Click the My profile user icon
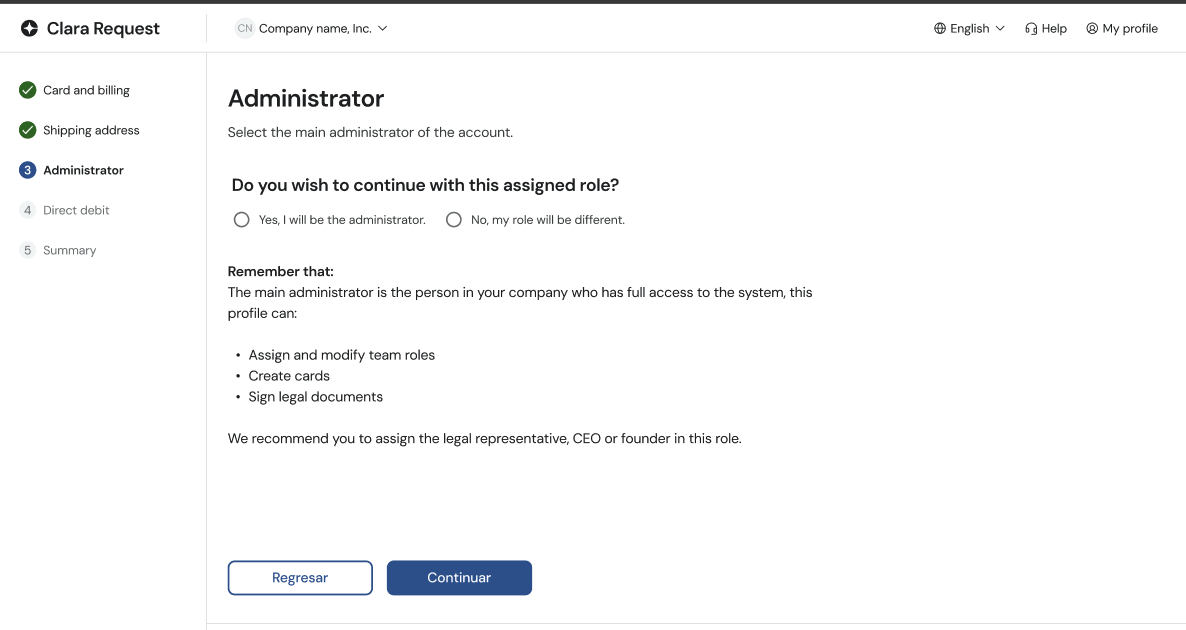This screenshot has width=1186, height=630. pyautogui.click(x=1092, y=29)
